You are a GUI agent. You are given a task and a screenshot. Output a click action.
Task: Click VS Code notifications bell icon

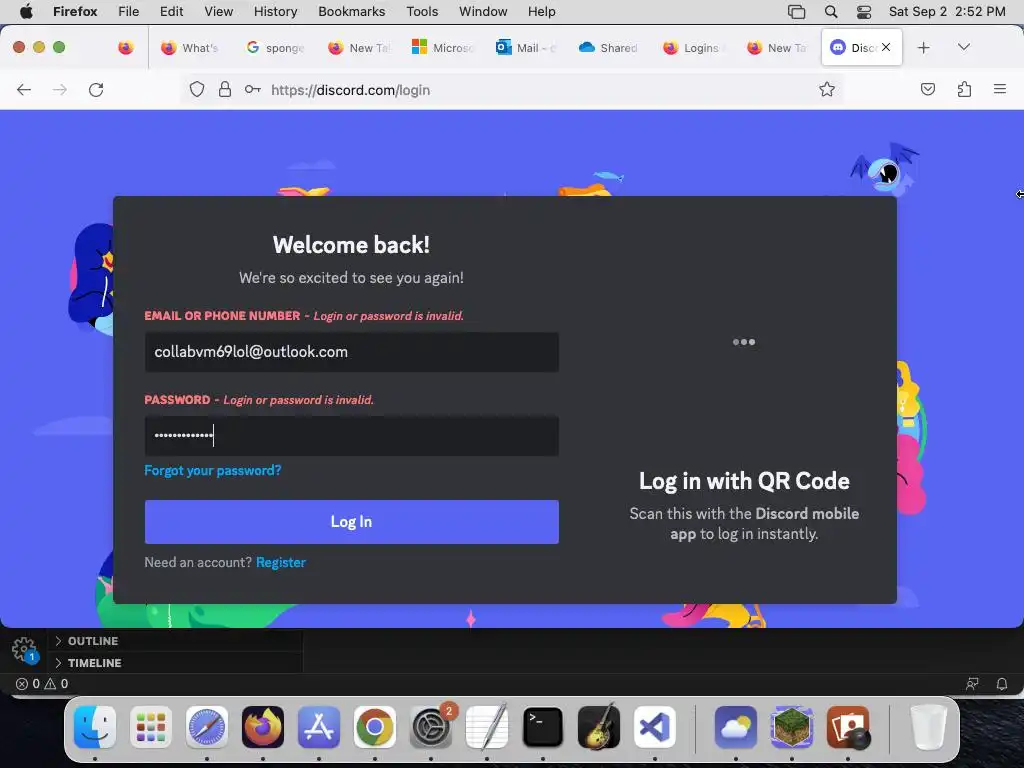coord(1001,684)
